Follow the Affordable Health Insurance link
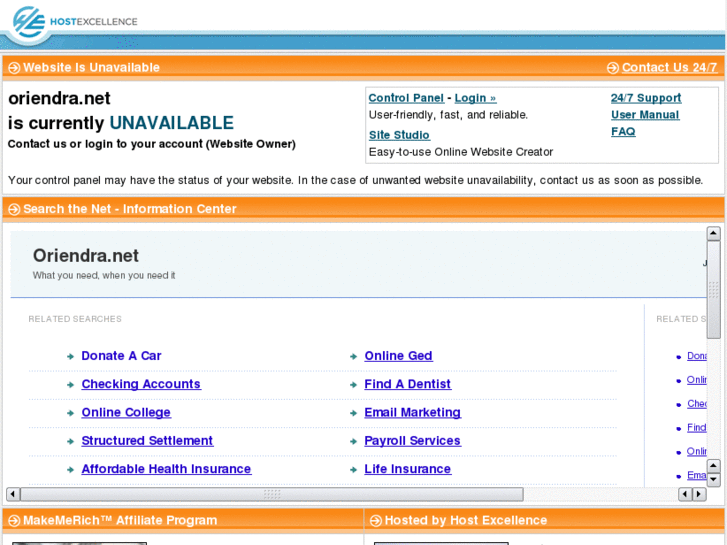Image resolution: width=727 pixels, height=545 pixels. pos(166,469)
